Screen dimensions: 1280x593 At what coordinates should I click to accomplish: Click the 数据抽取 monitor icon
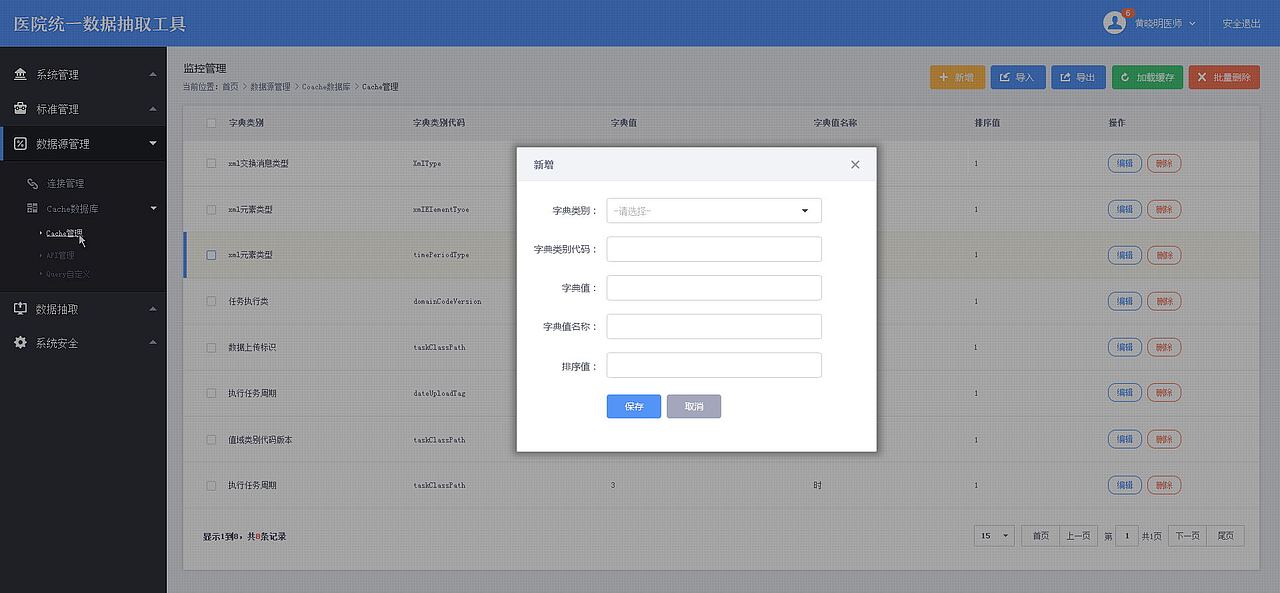(20, 309)
